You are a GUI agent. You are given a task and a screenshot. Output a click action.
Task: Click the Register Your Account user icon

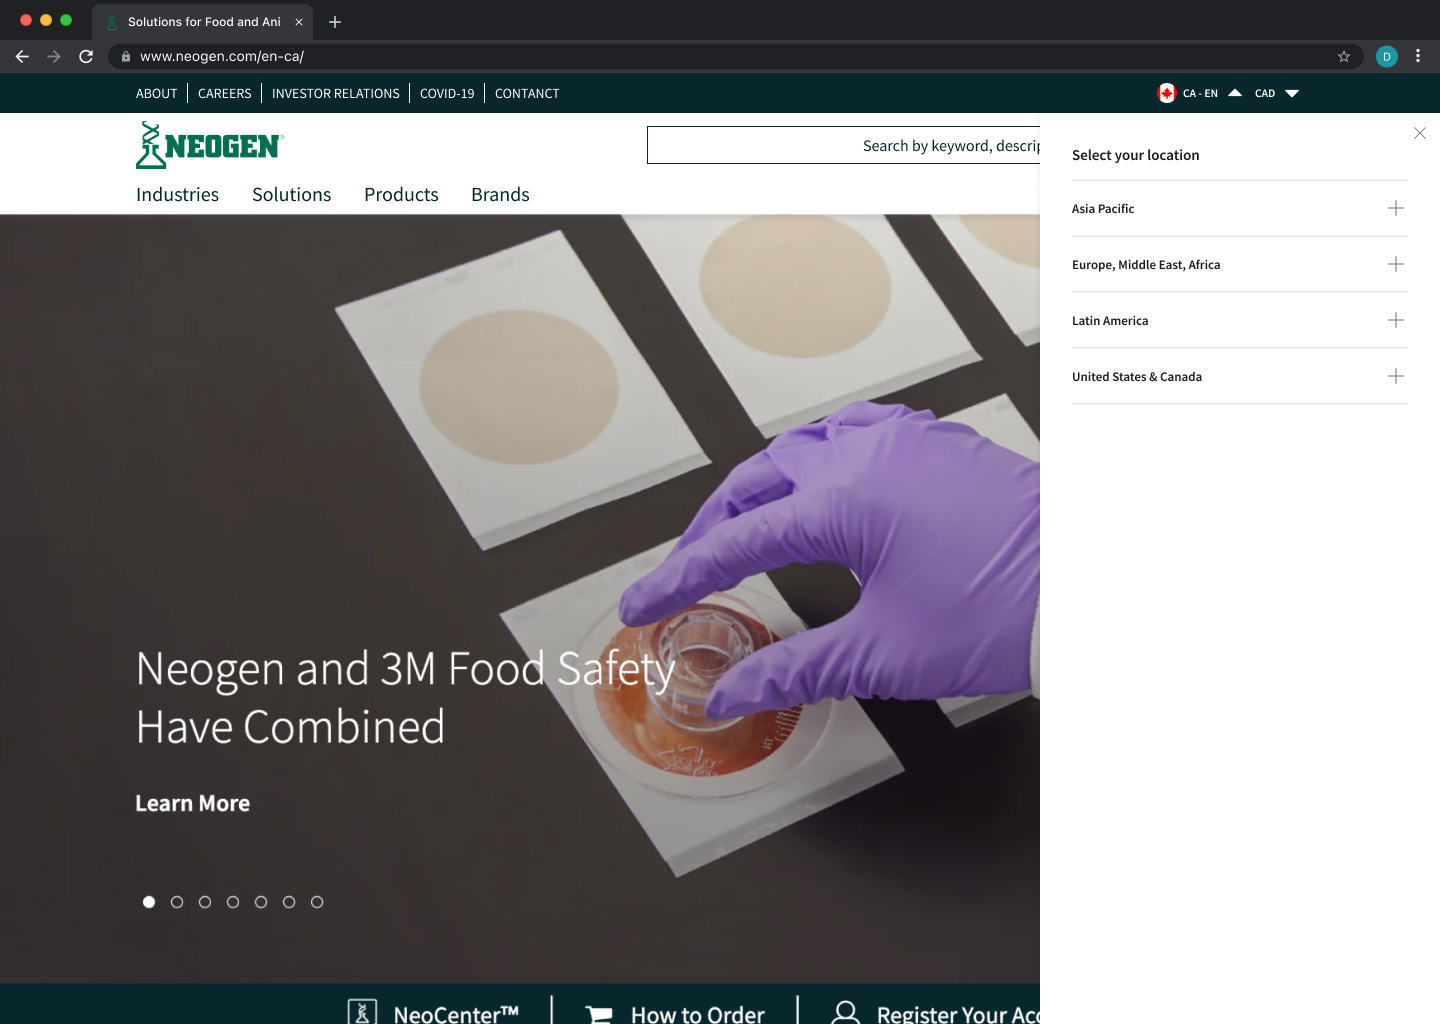(846, 1012)
